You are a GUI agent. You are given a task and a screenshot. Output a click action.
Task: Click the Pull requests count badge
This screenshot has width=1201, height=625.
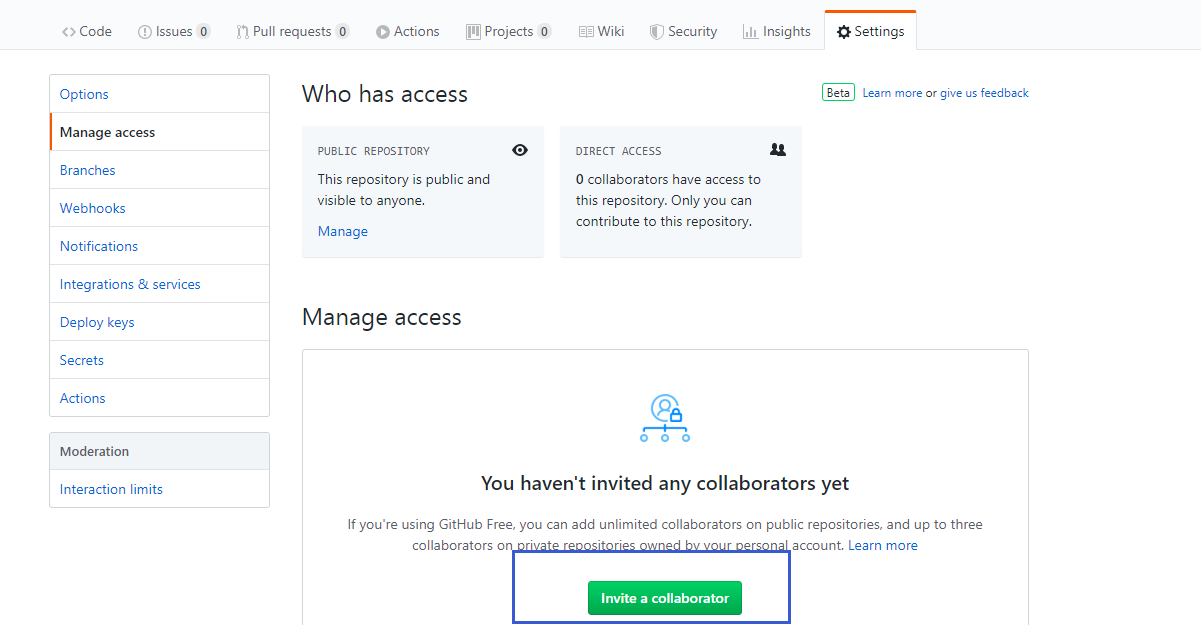coord(342,32)
